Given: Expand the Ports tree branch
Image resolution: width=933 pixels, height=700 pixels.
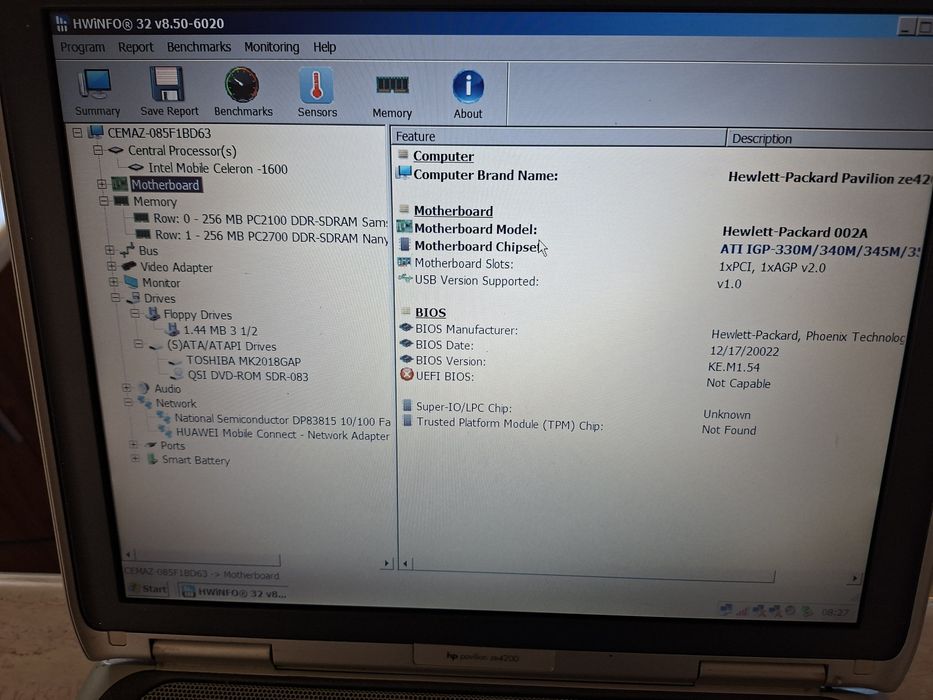Looking at the screenshot, I should 133,445.
